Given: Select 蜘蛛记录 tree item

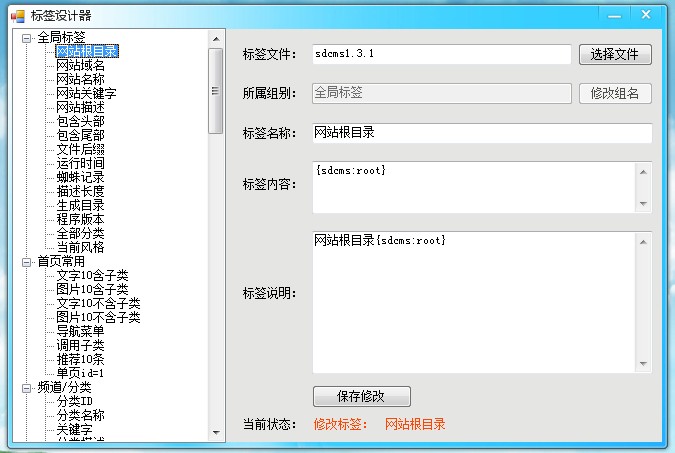Looking at the screenshot, I should point(80,178).
